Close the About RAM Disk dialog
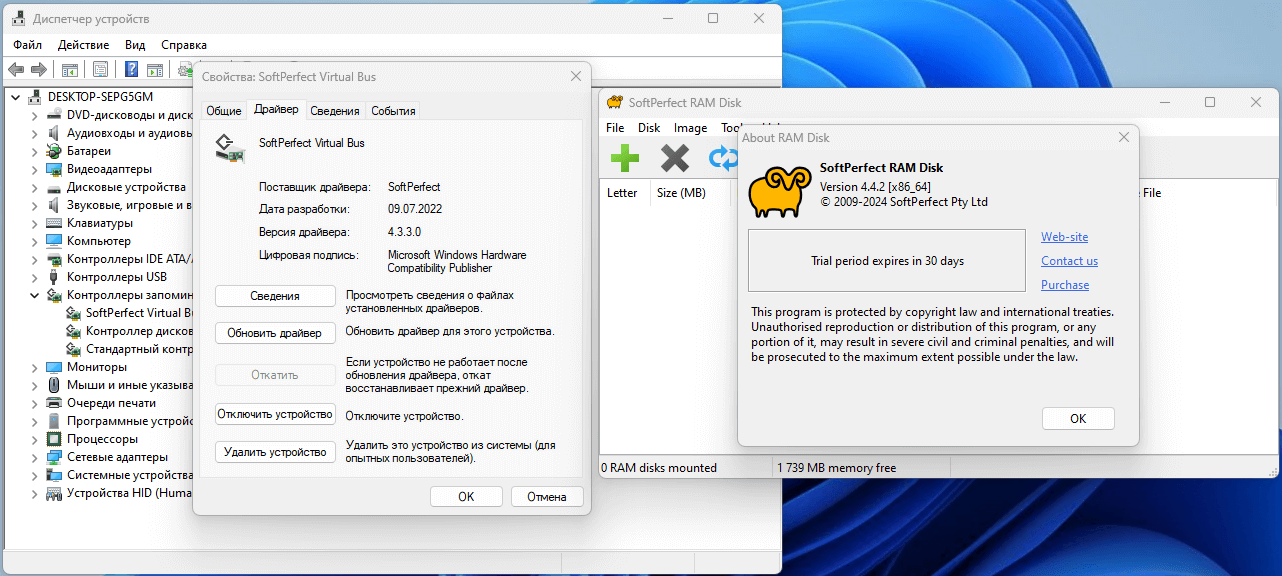 pyautogui.click(x=1124, y=138)
